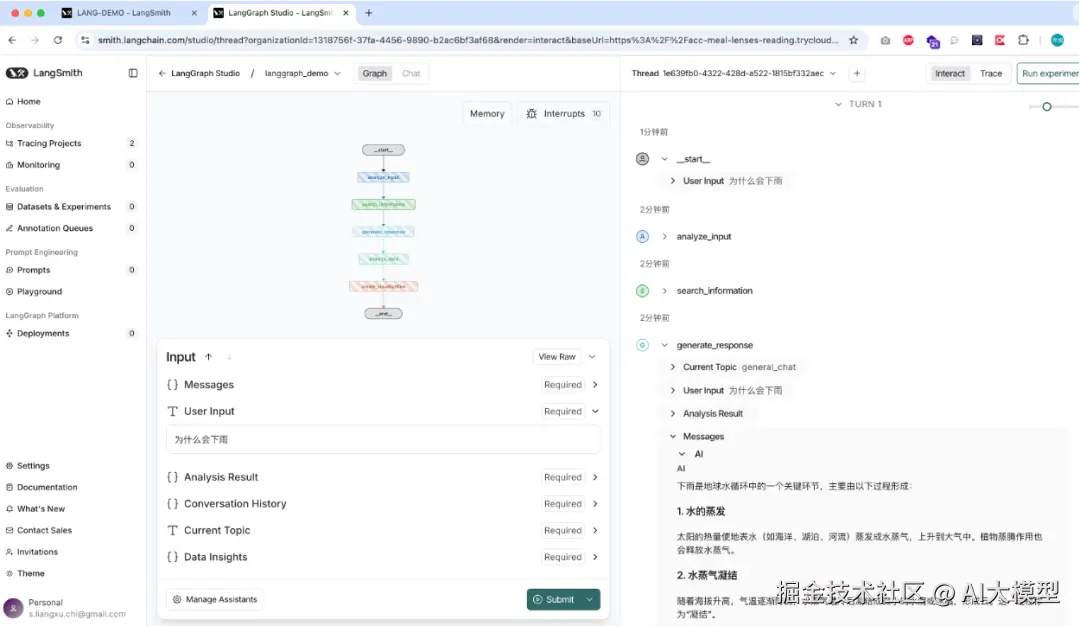1080x626 pixels.
Task: Adjust the slider handle beside TURN 1
Action: [1047, 107]
